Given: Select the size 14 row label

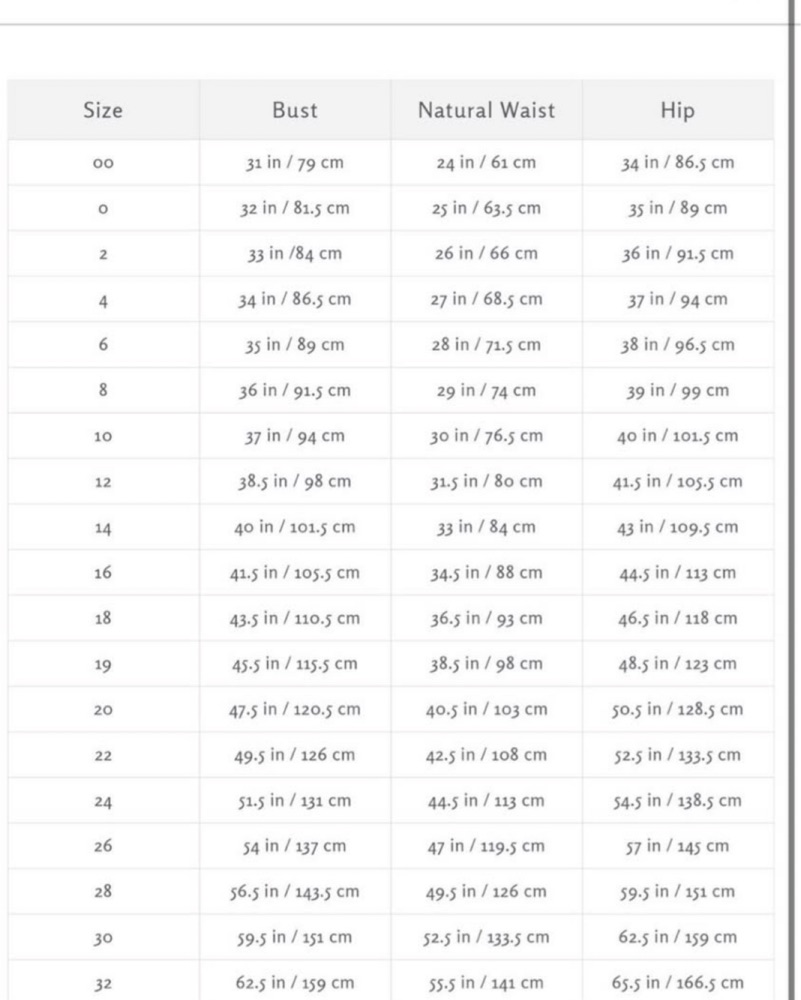Looking at the screenshot, I should [103, 528].
